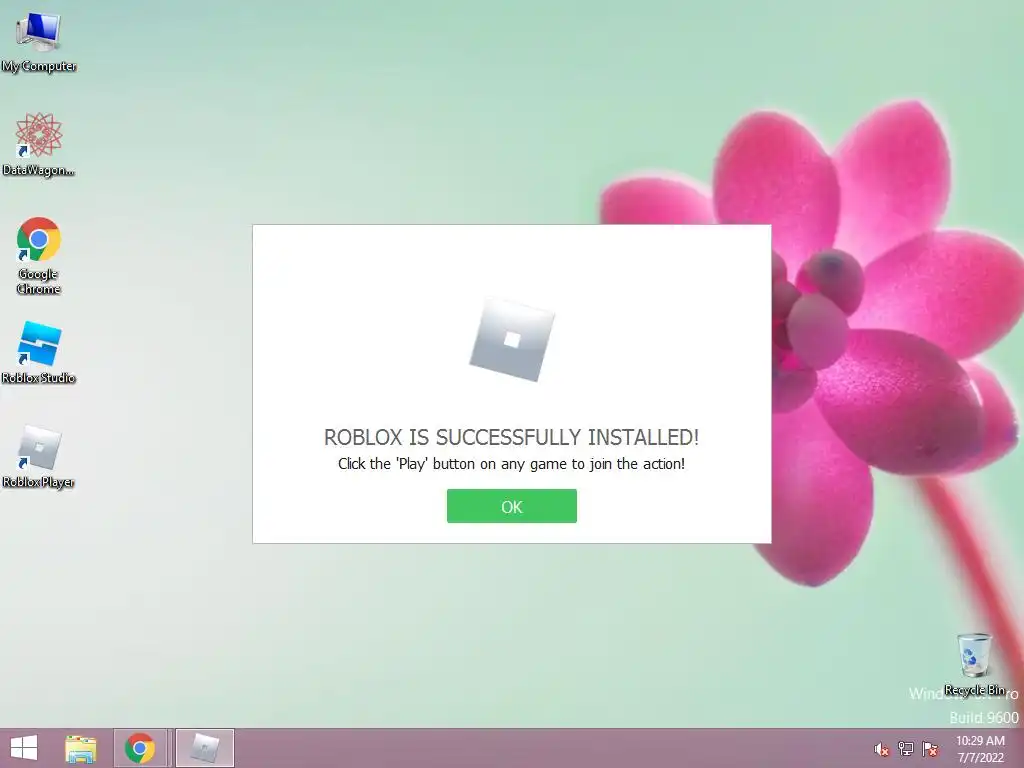Click the muted speaker tray icon
The width and height of the screenshot is (1024, 768).
point(881,749)
